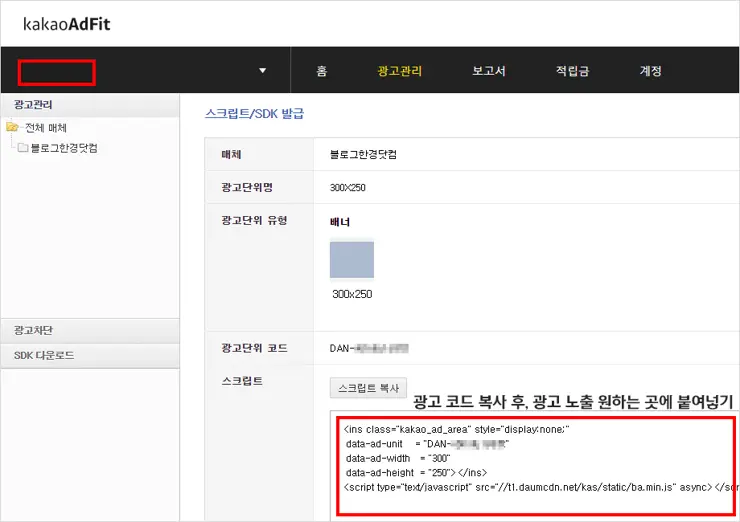
Task: Click the open folder icon for 전체 매체
Action: (x=12, y=127)
